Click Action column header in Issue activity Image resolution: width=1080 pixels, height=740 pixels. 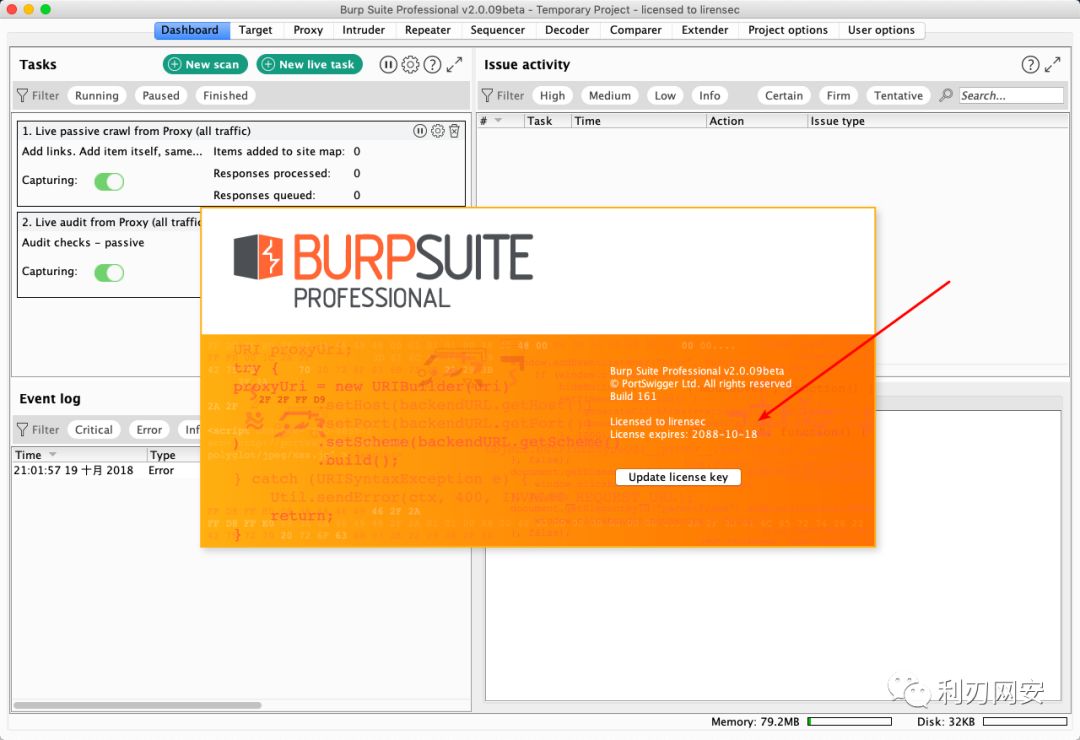click(x=756, y=121)
